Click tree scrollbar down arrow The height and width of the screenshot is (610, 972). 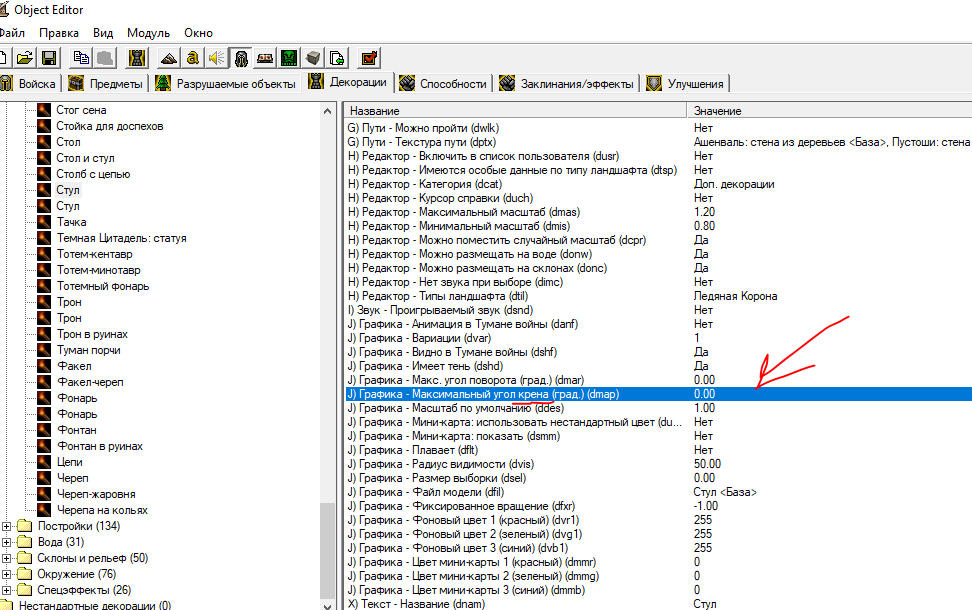[327, 605]
